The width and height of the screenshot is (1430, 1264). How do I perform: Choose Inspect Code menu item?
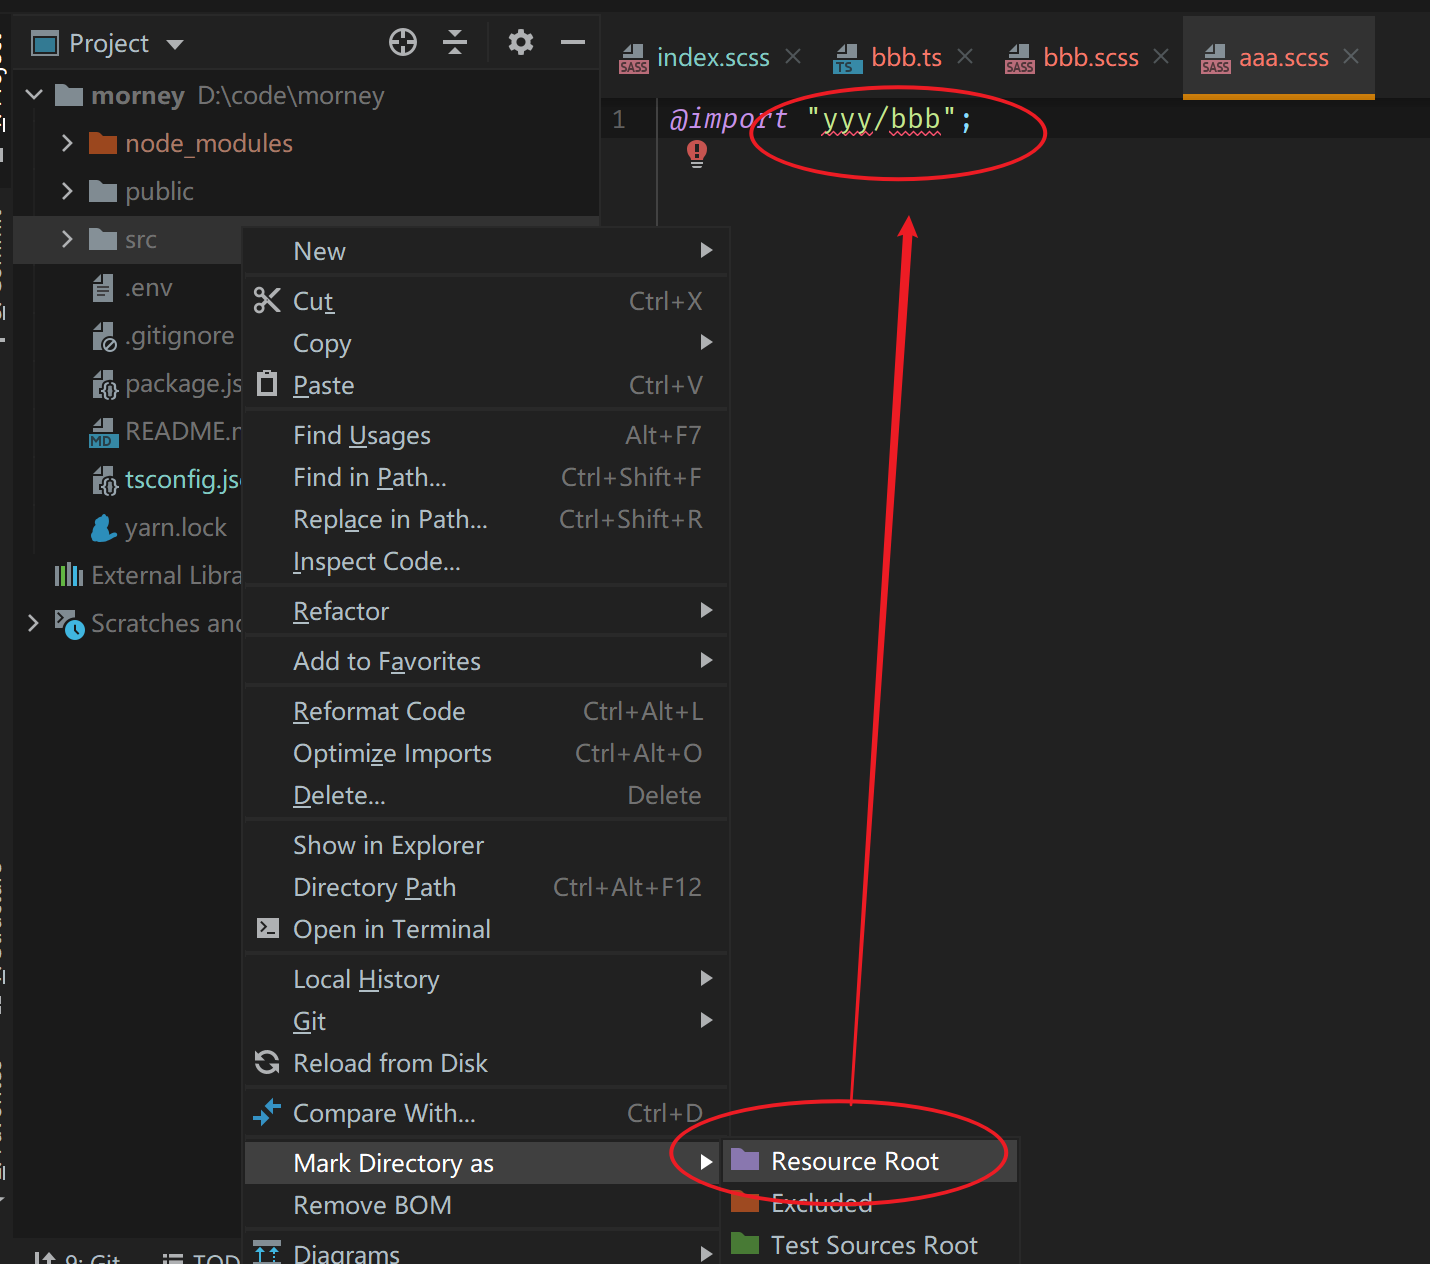click(x=486, y=561)
